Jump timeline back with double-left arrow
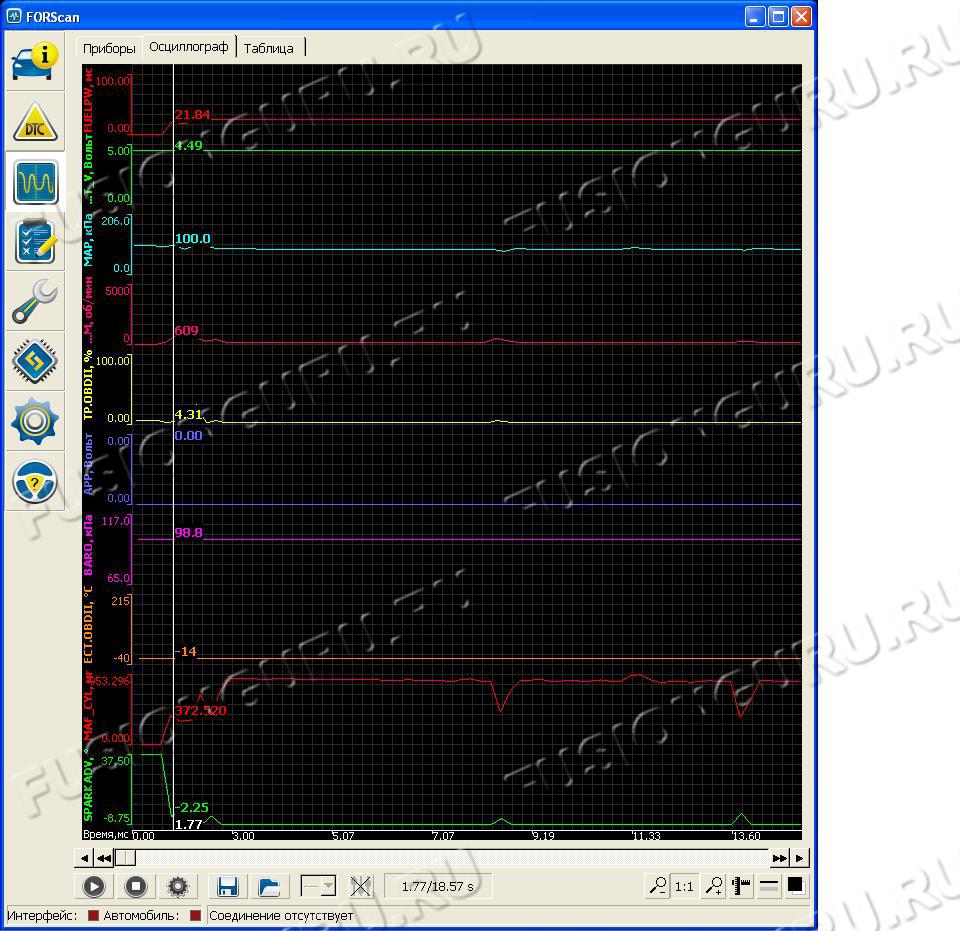Screen dimensions: 960x931 pos(104,858)
